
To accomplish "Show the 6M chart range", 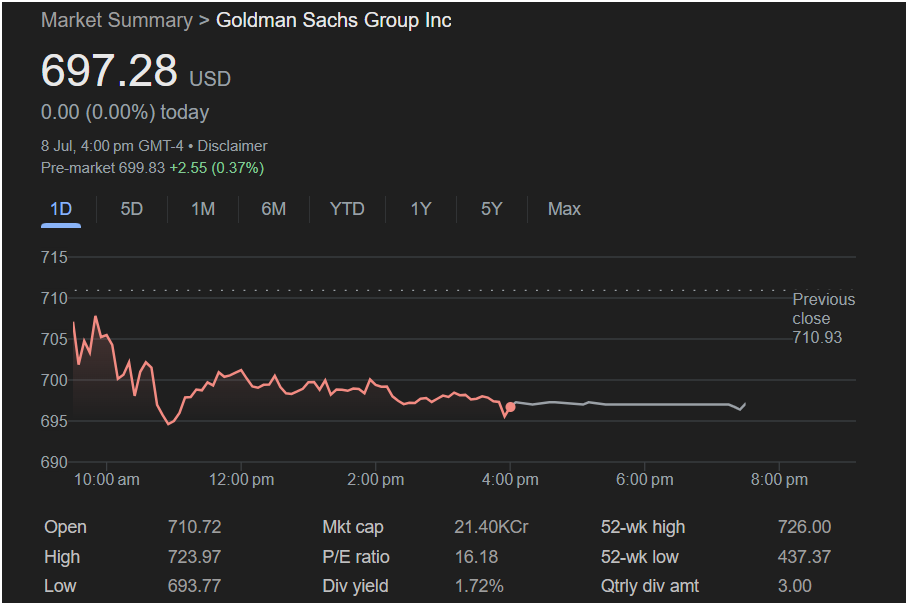I will [273, 209].
